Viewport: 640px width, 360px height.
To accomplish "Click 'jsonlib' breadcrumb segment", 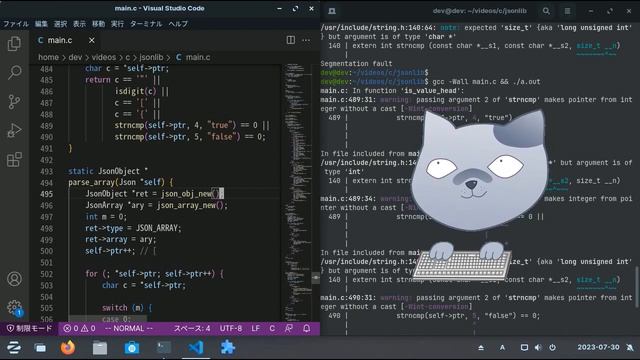I will pyautogui.click(x=151, y=57).
